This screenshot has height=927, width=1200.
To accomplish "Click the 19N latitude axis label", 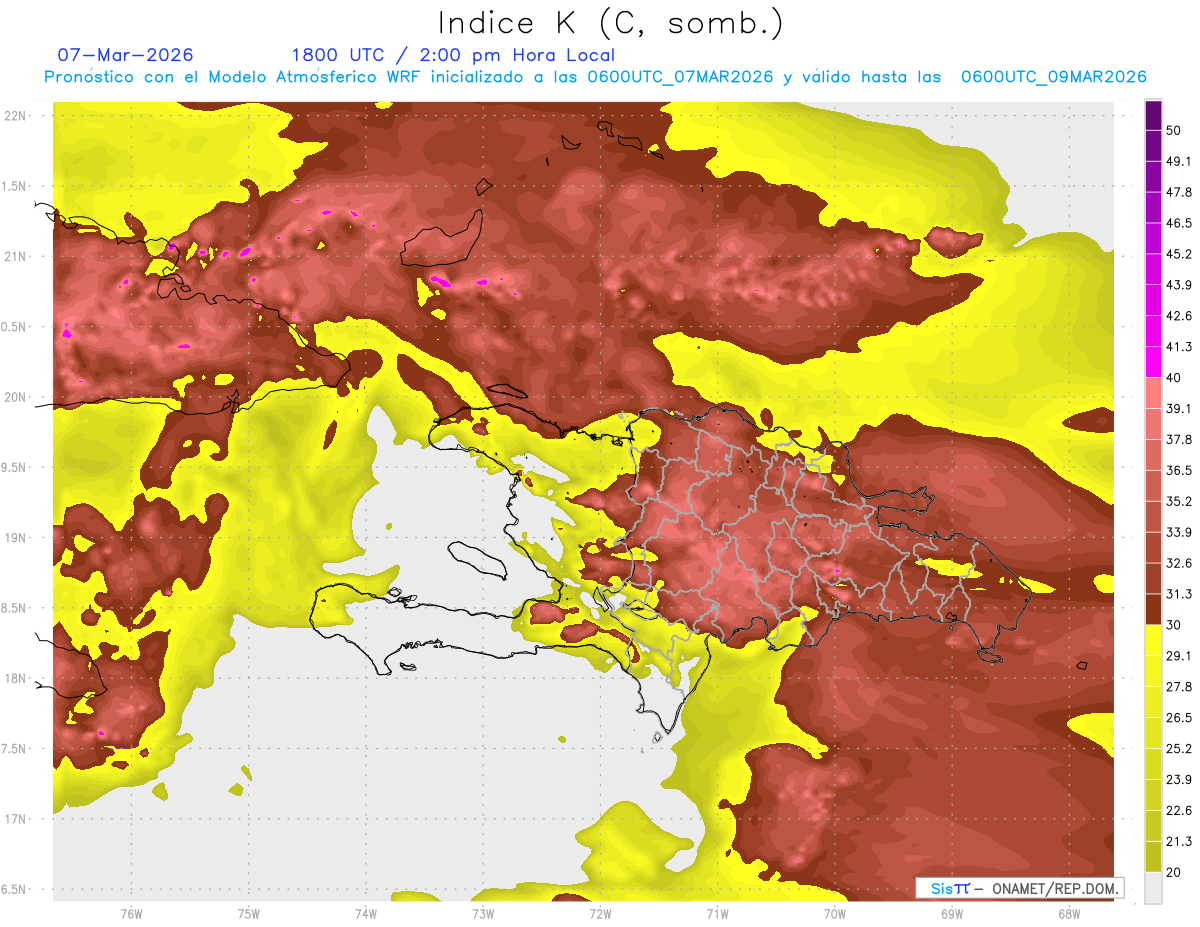I will coord(15,538).
